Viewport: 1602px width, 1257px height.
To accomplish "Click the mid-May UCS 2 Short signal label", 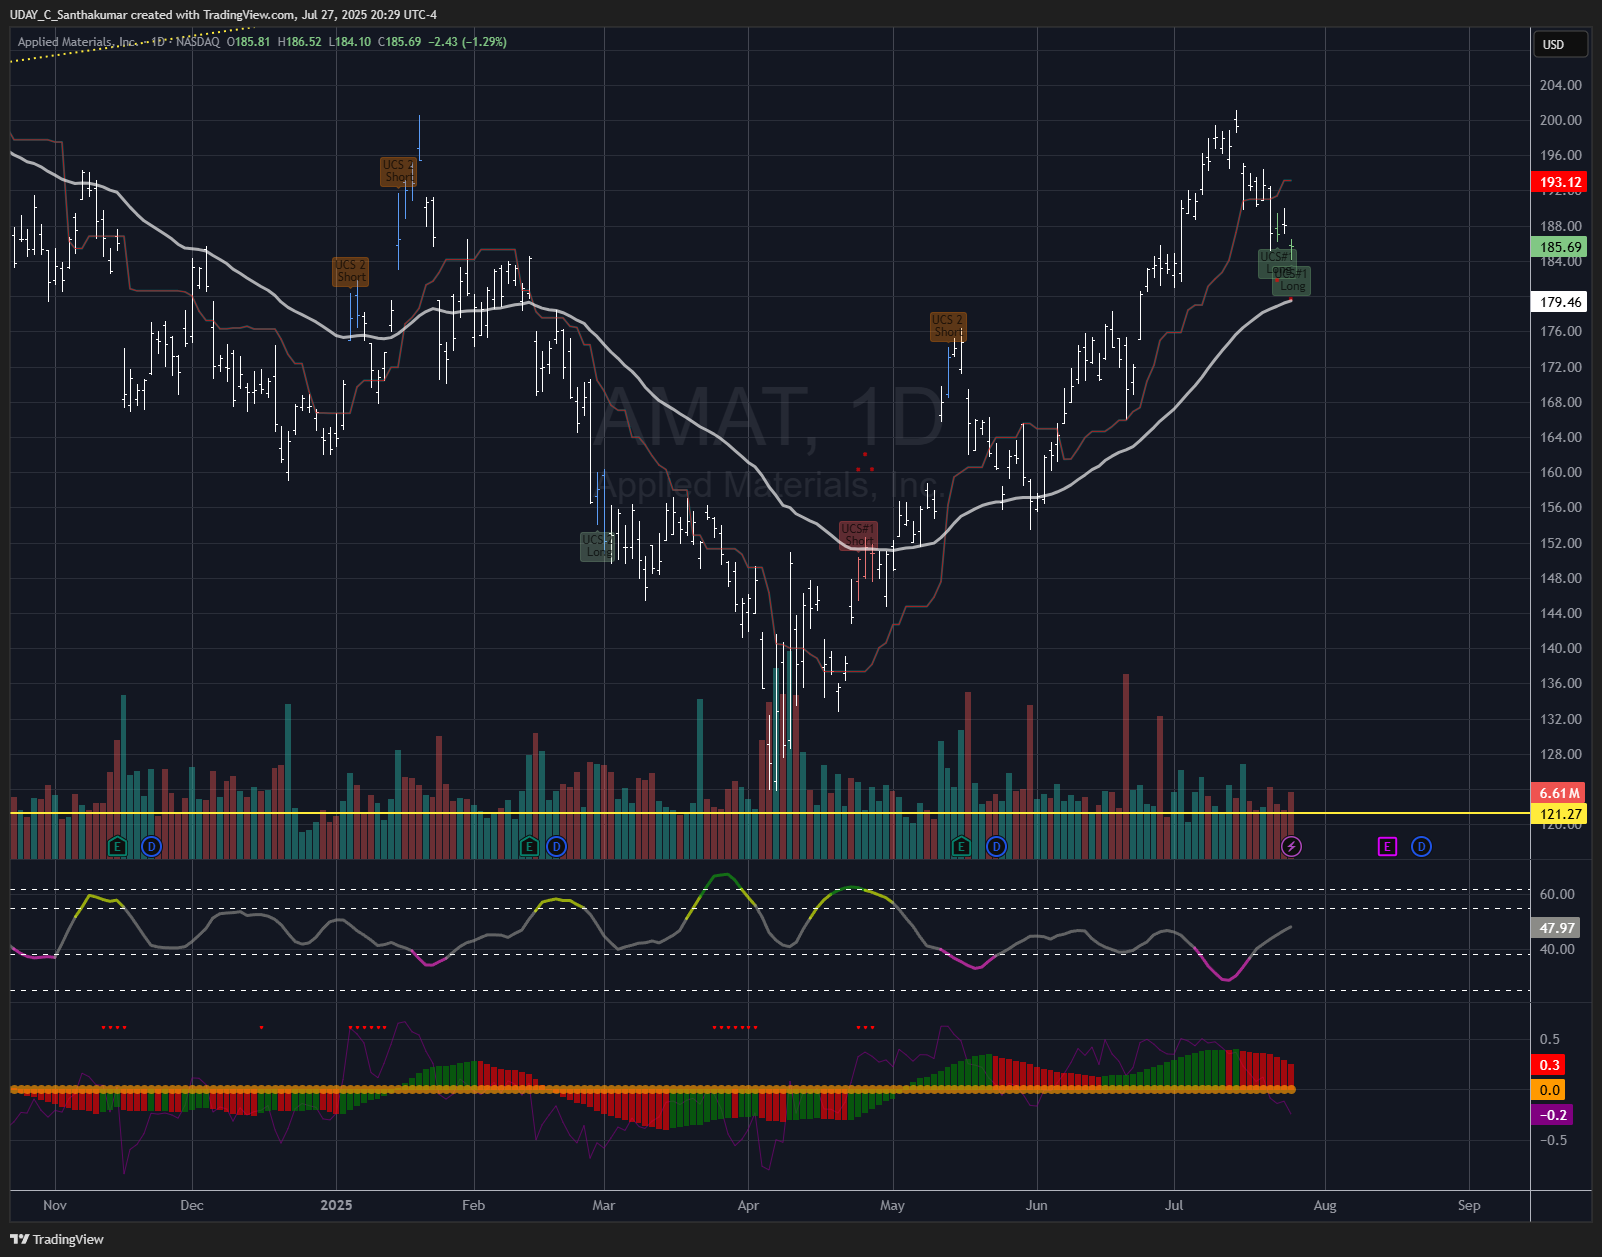I will (947, 326).
